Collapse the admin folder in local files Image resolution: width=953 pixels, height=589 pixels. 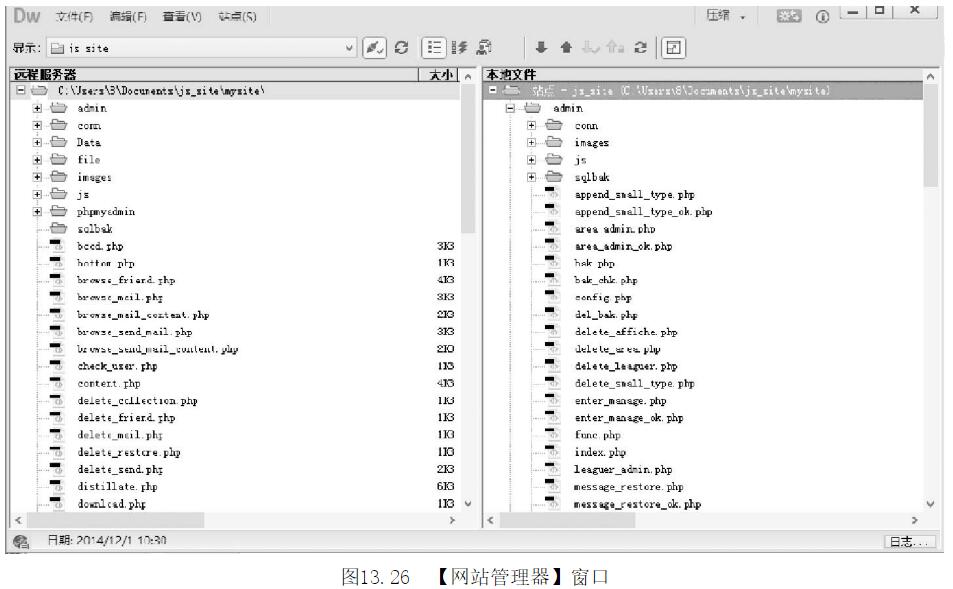coord(510,108)
